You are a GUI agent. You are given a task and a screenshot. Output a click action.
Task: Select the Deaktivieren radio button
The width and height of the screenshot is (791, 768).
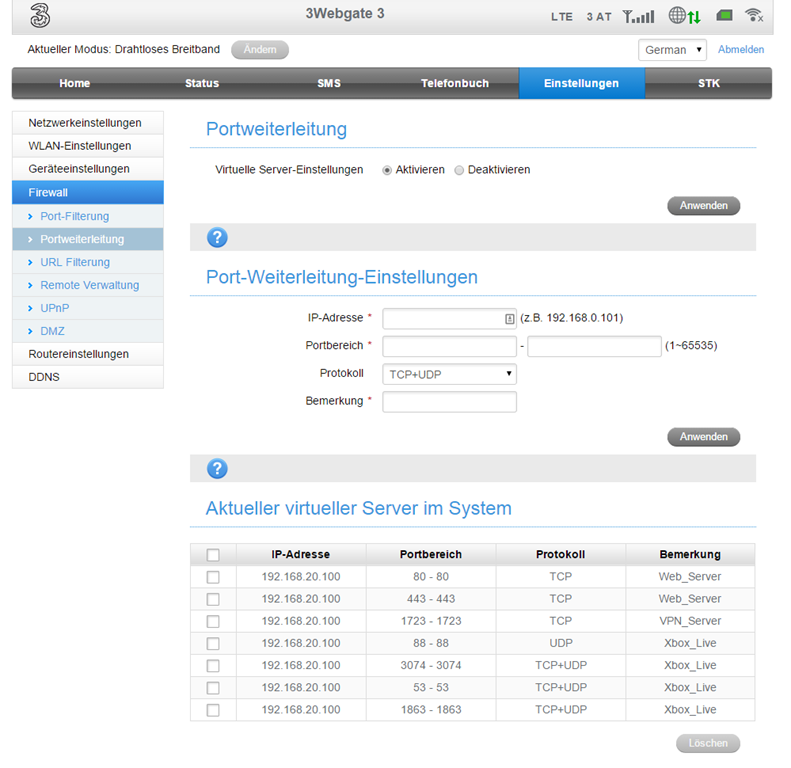point(459,170)
